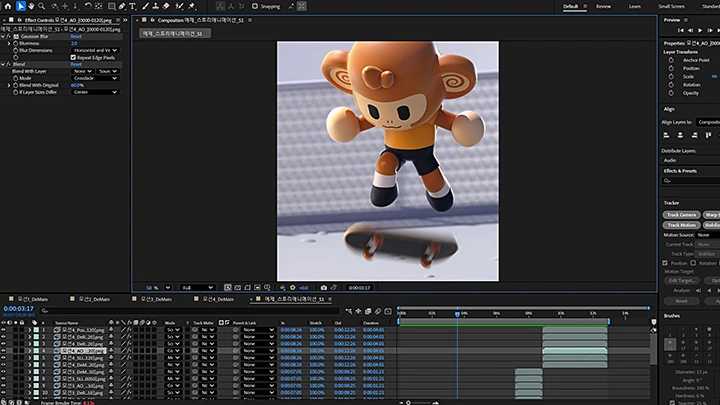720x405 pixels.
Task: Click the timeline search field
Action: [189, 311]
